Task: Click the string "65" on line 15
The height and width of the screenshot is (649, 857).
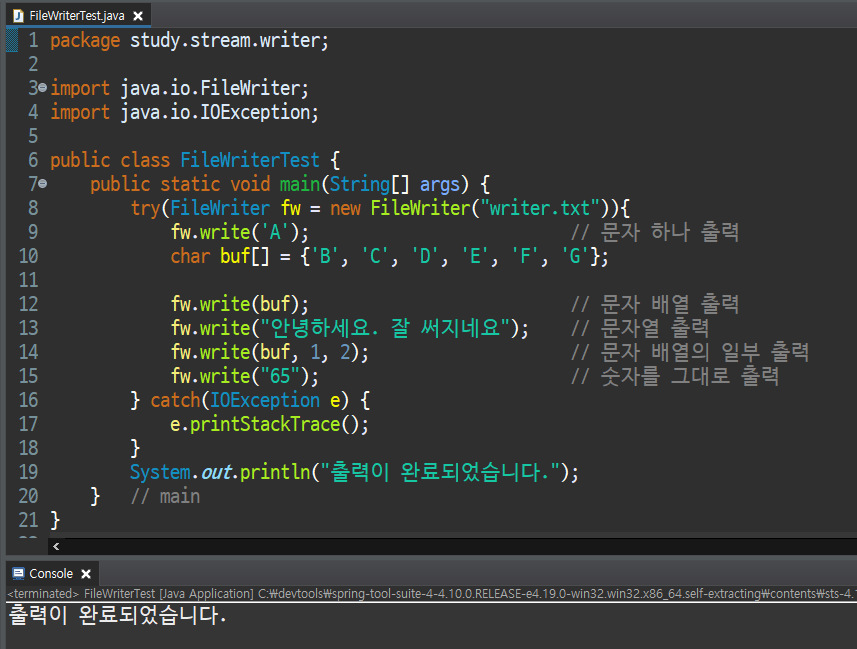Action: [x=280, y=376]
